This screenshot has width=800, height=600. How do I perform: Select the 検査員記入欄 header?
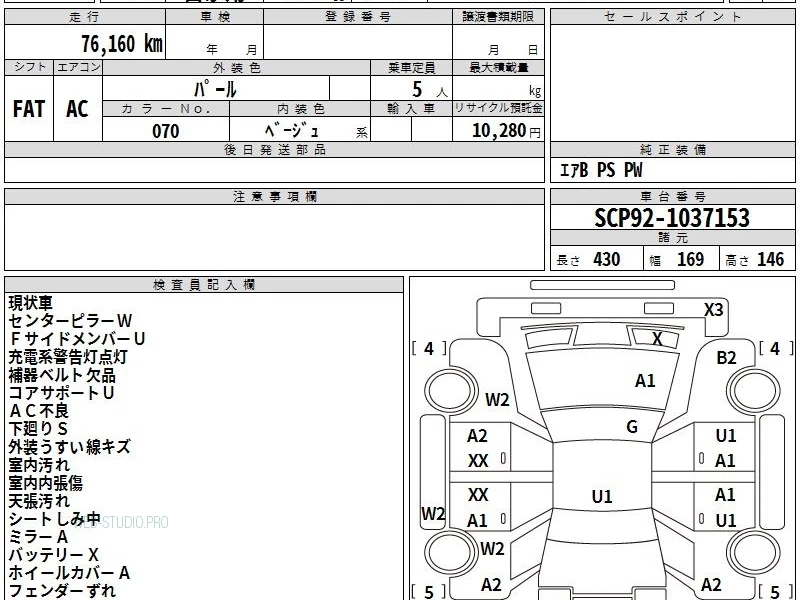[204, 285]
